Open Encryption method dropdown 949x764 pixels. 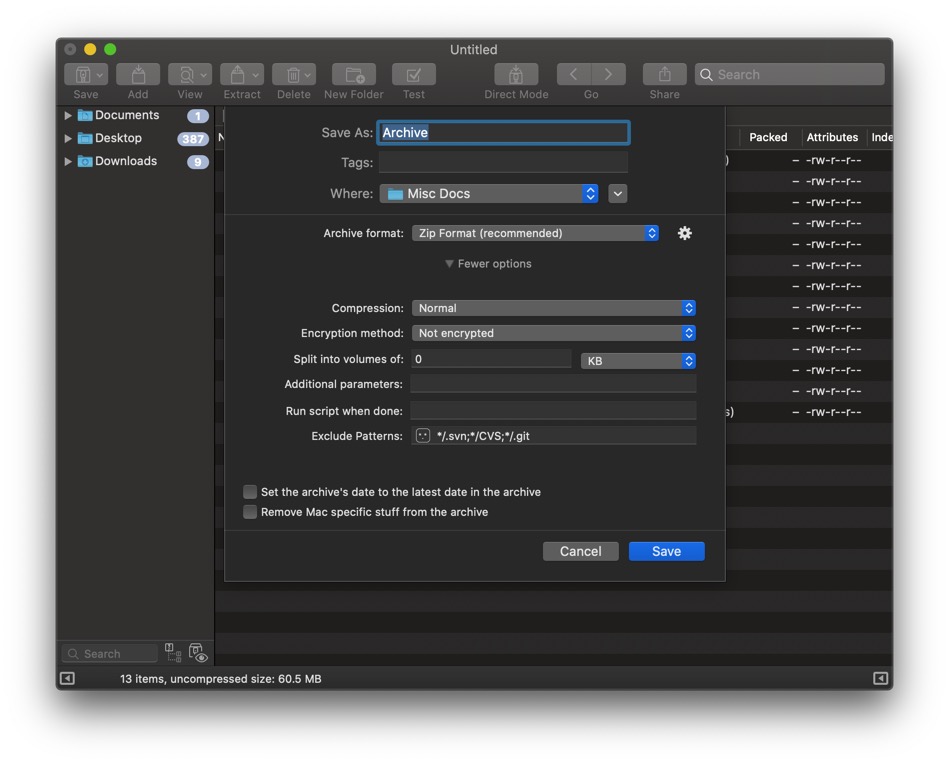(554, 333)
